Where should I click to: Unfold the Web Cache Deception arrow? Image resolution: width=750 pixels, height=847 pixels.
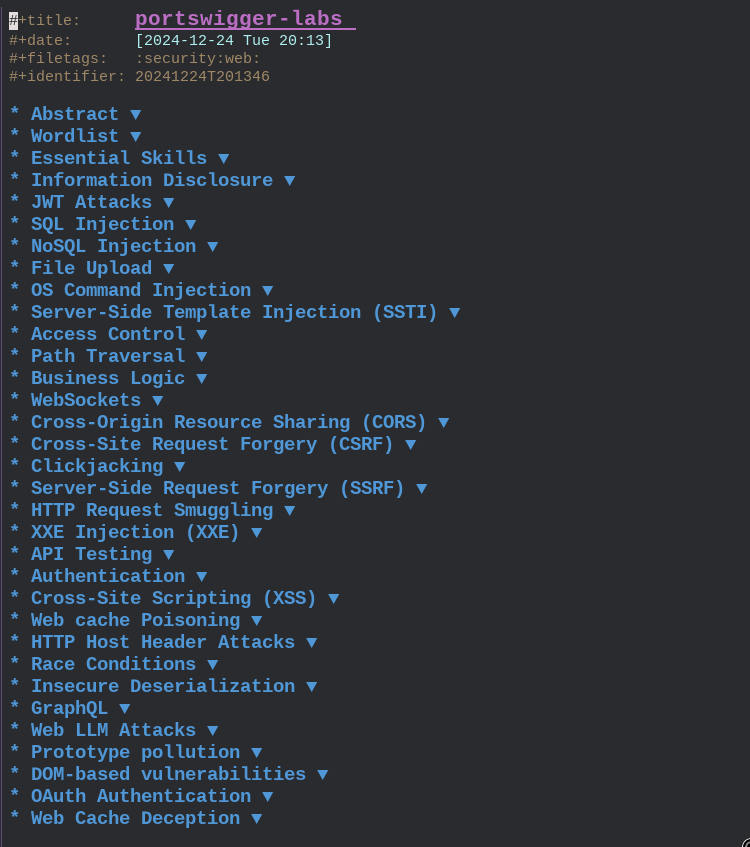[x=257, y=819]
